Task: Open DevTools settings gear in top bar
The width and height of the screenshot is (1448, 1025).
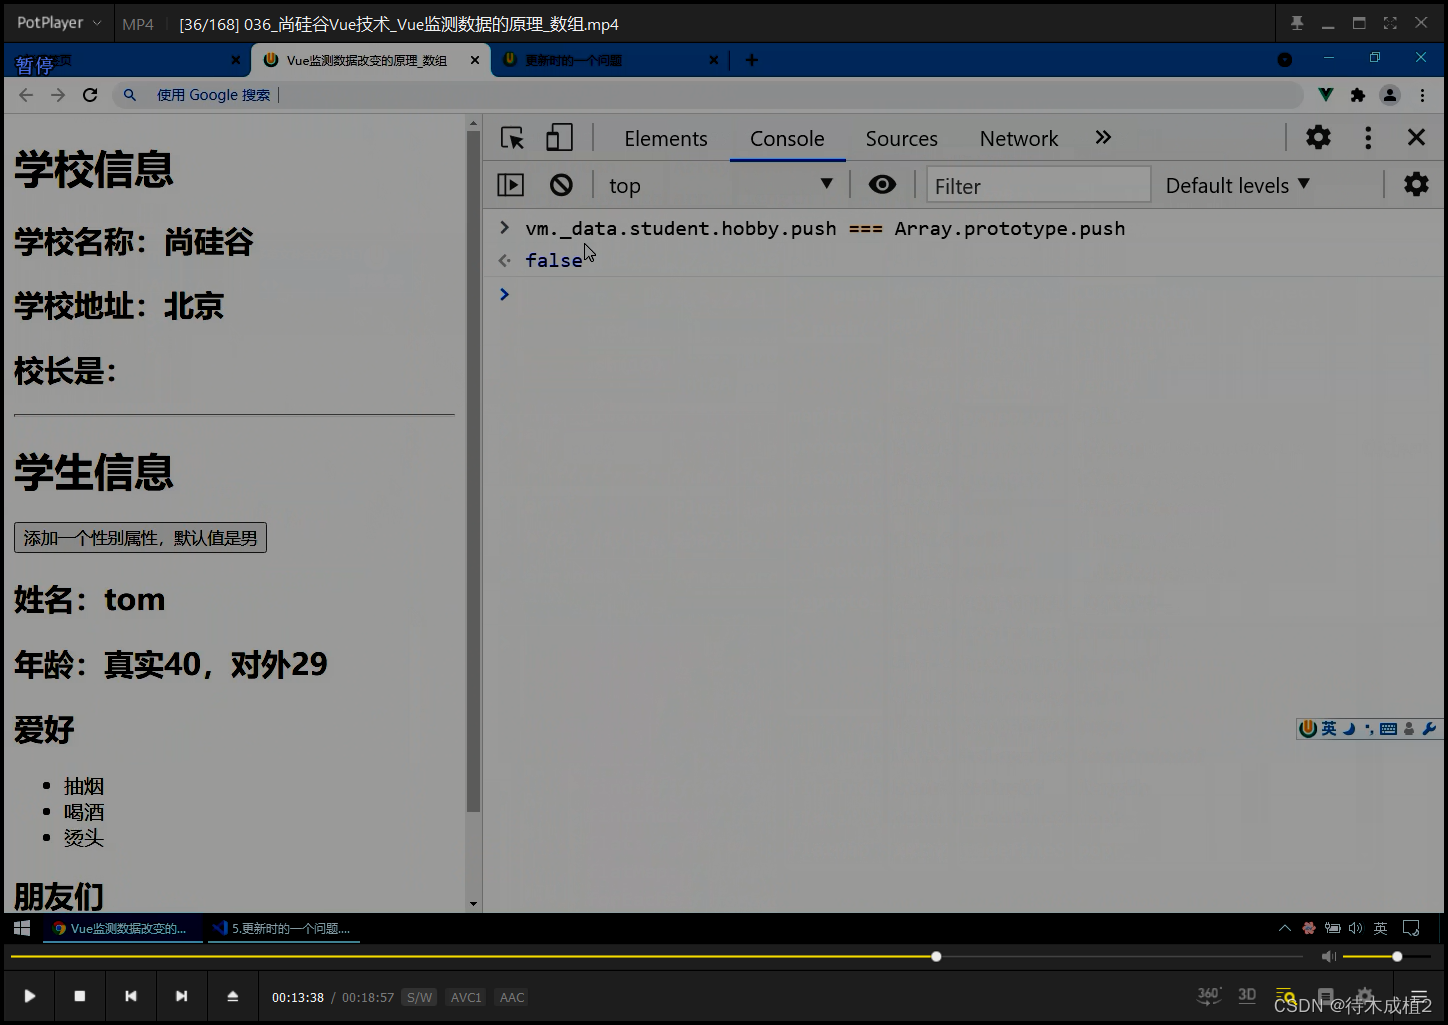Action: (x=1318, y=138)
